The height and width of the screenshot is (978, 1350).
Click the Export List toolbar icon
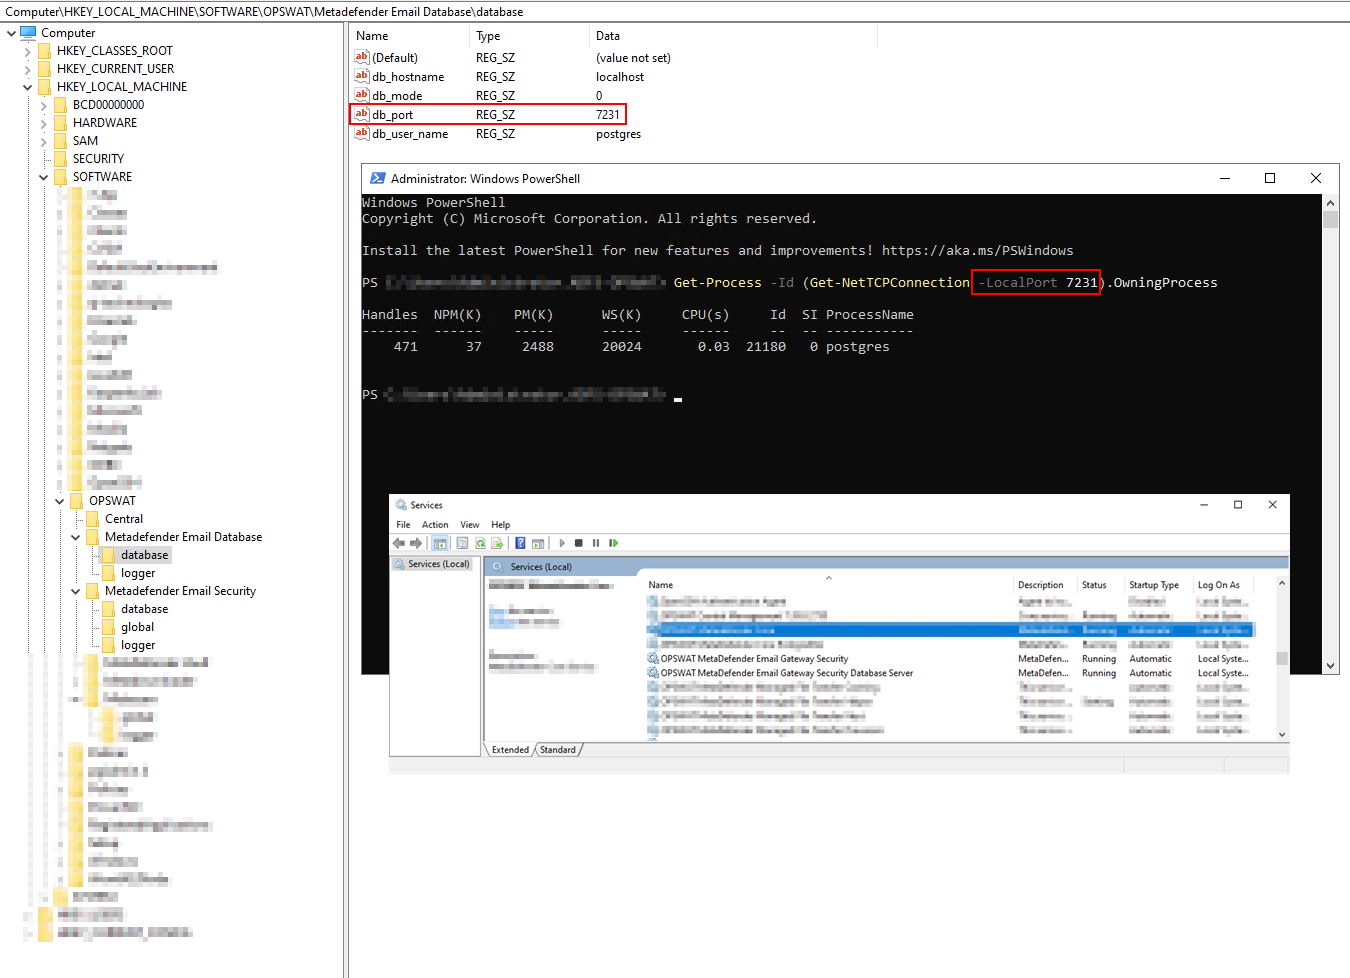(x=497, y=543)
